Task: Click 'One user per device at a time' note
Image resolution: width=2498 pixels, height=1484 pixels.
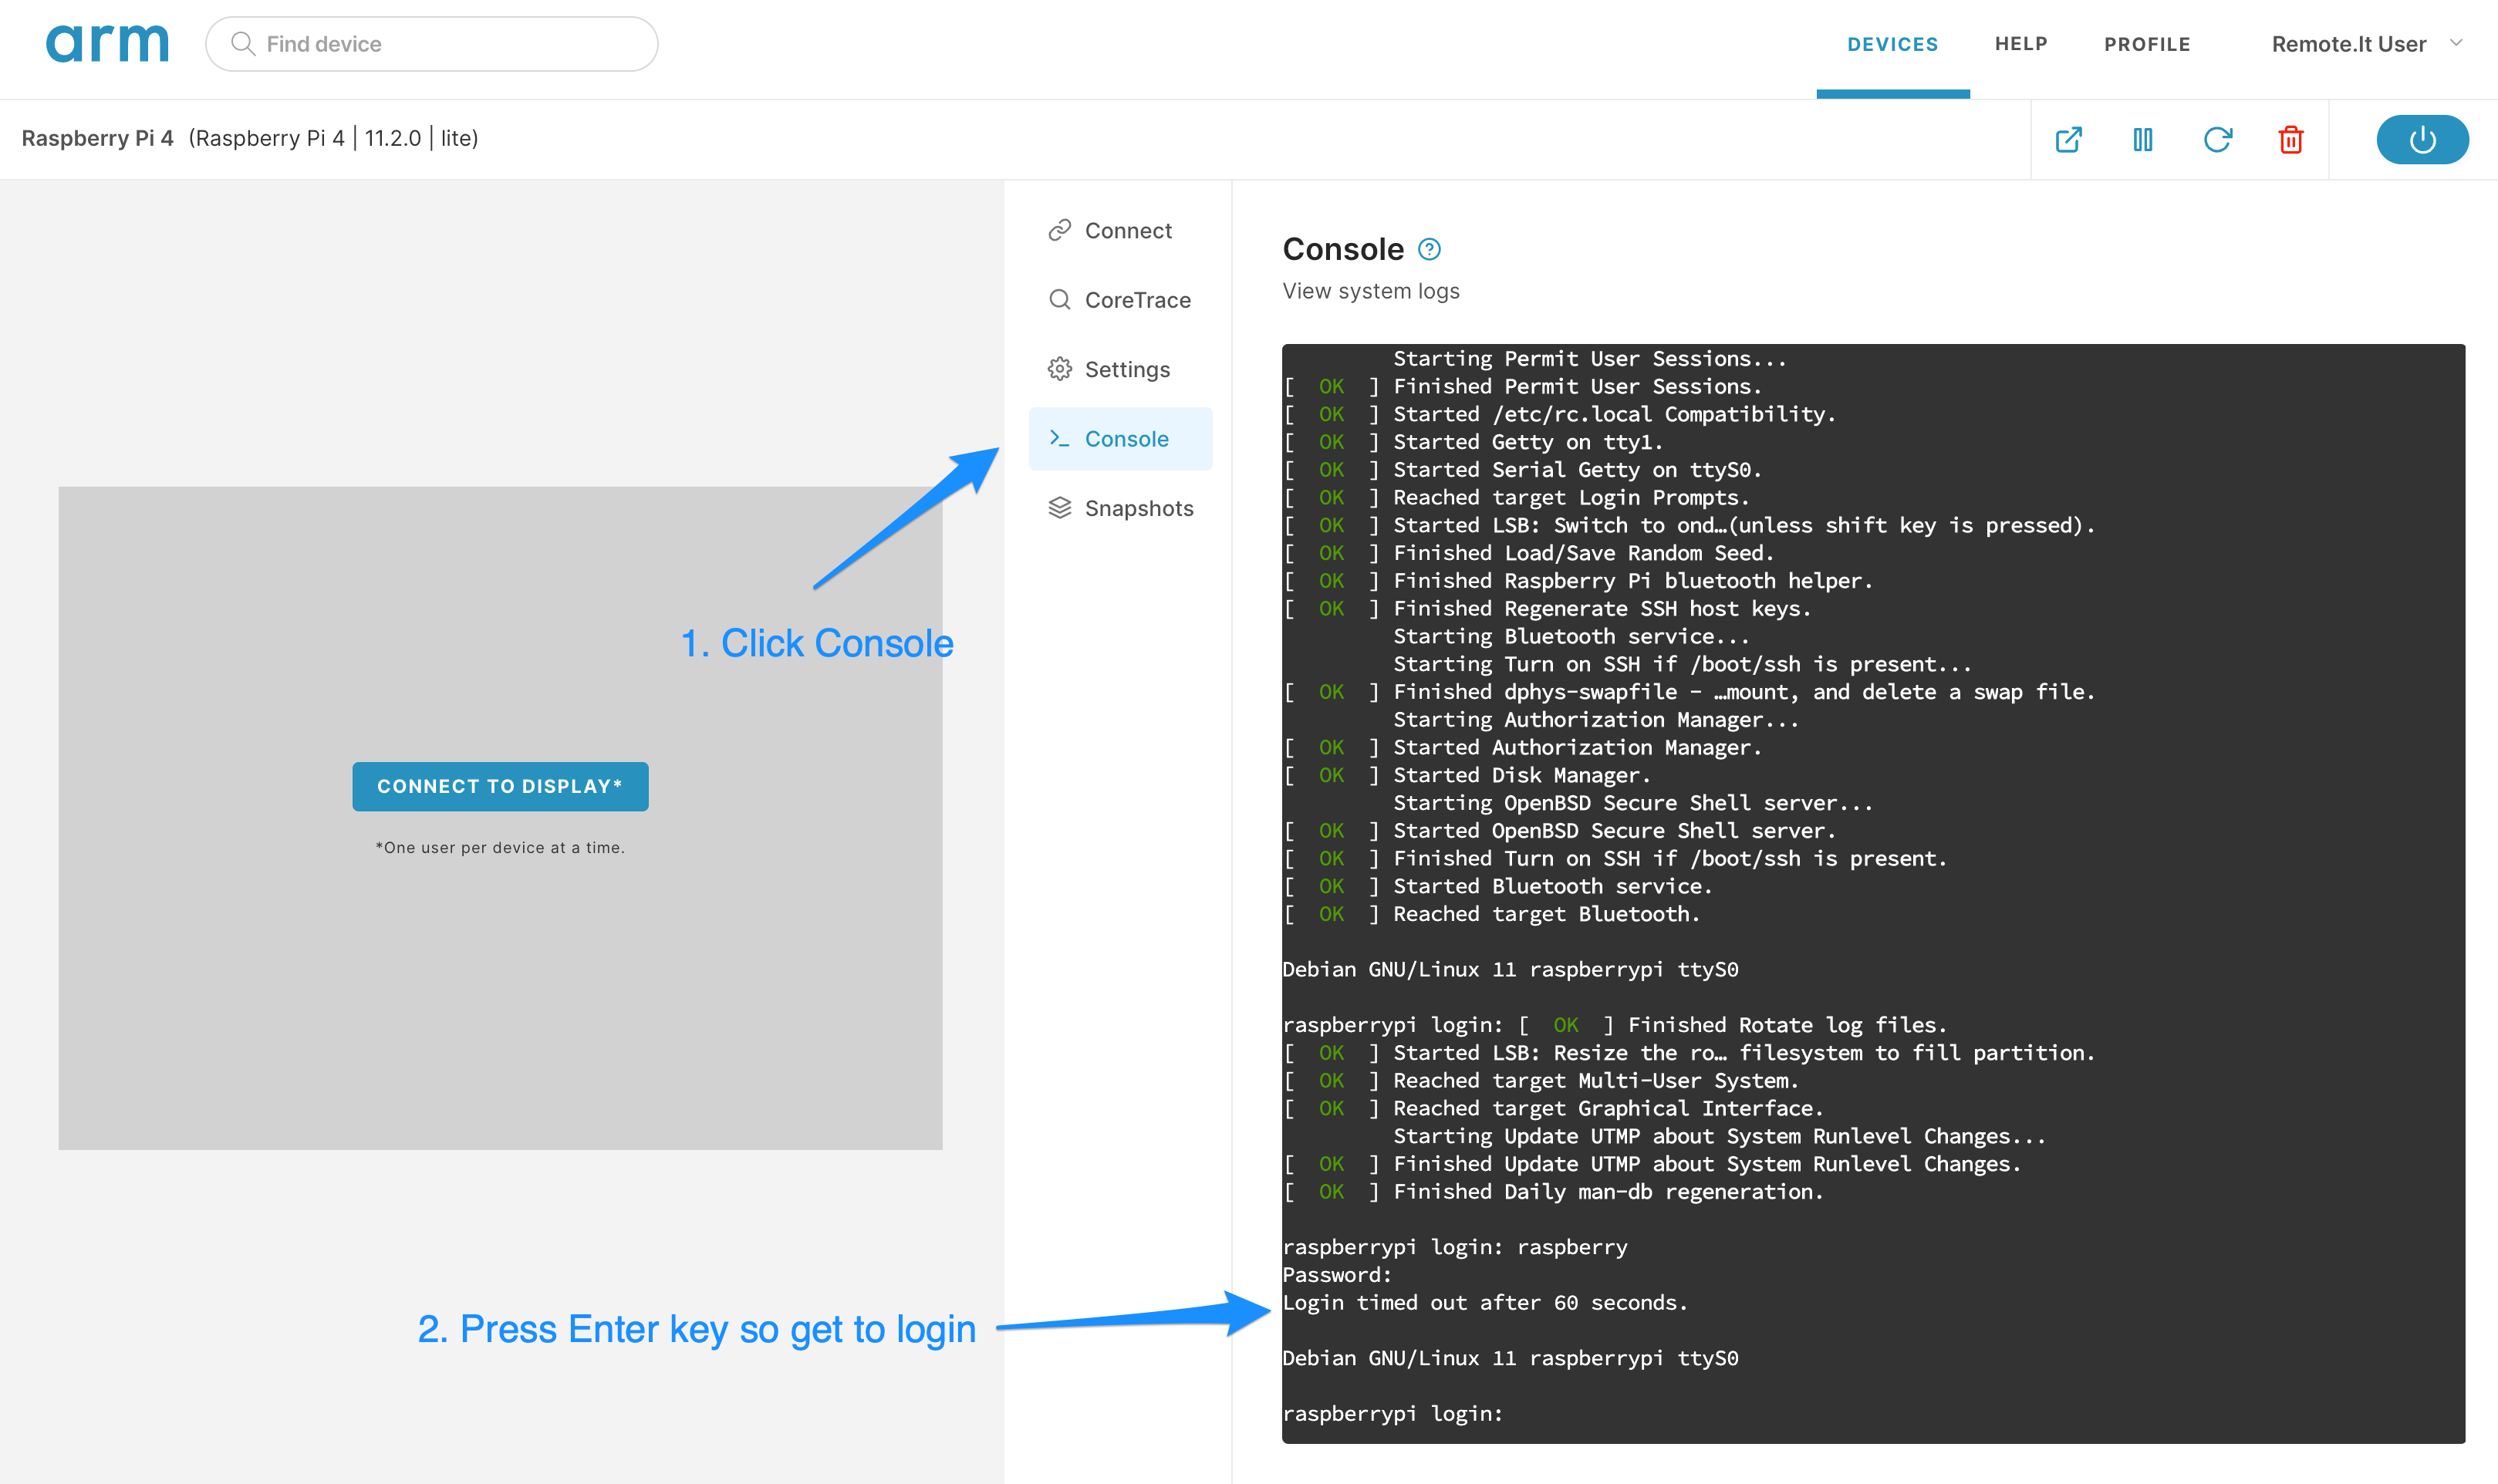Action: [500, 847]
